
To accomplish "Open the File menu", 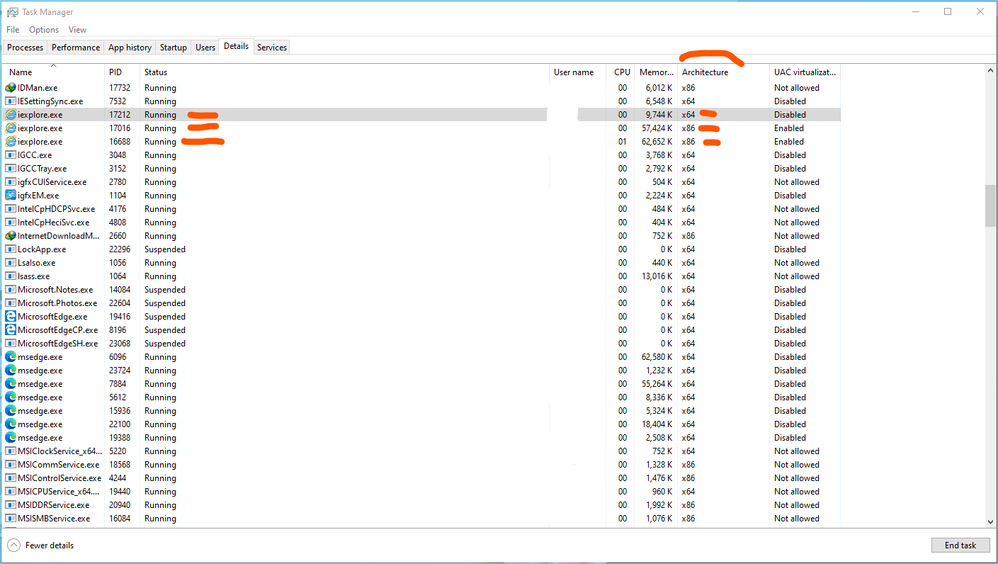I will (x=13, y=29).
